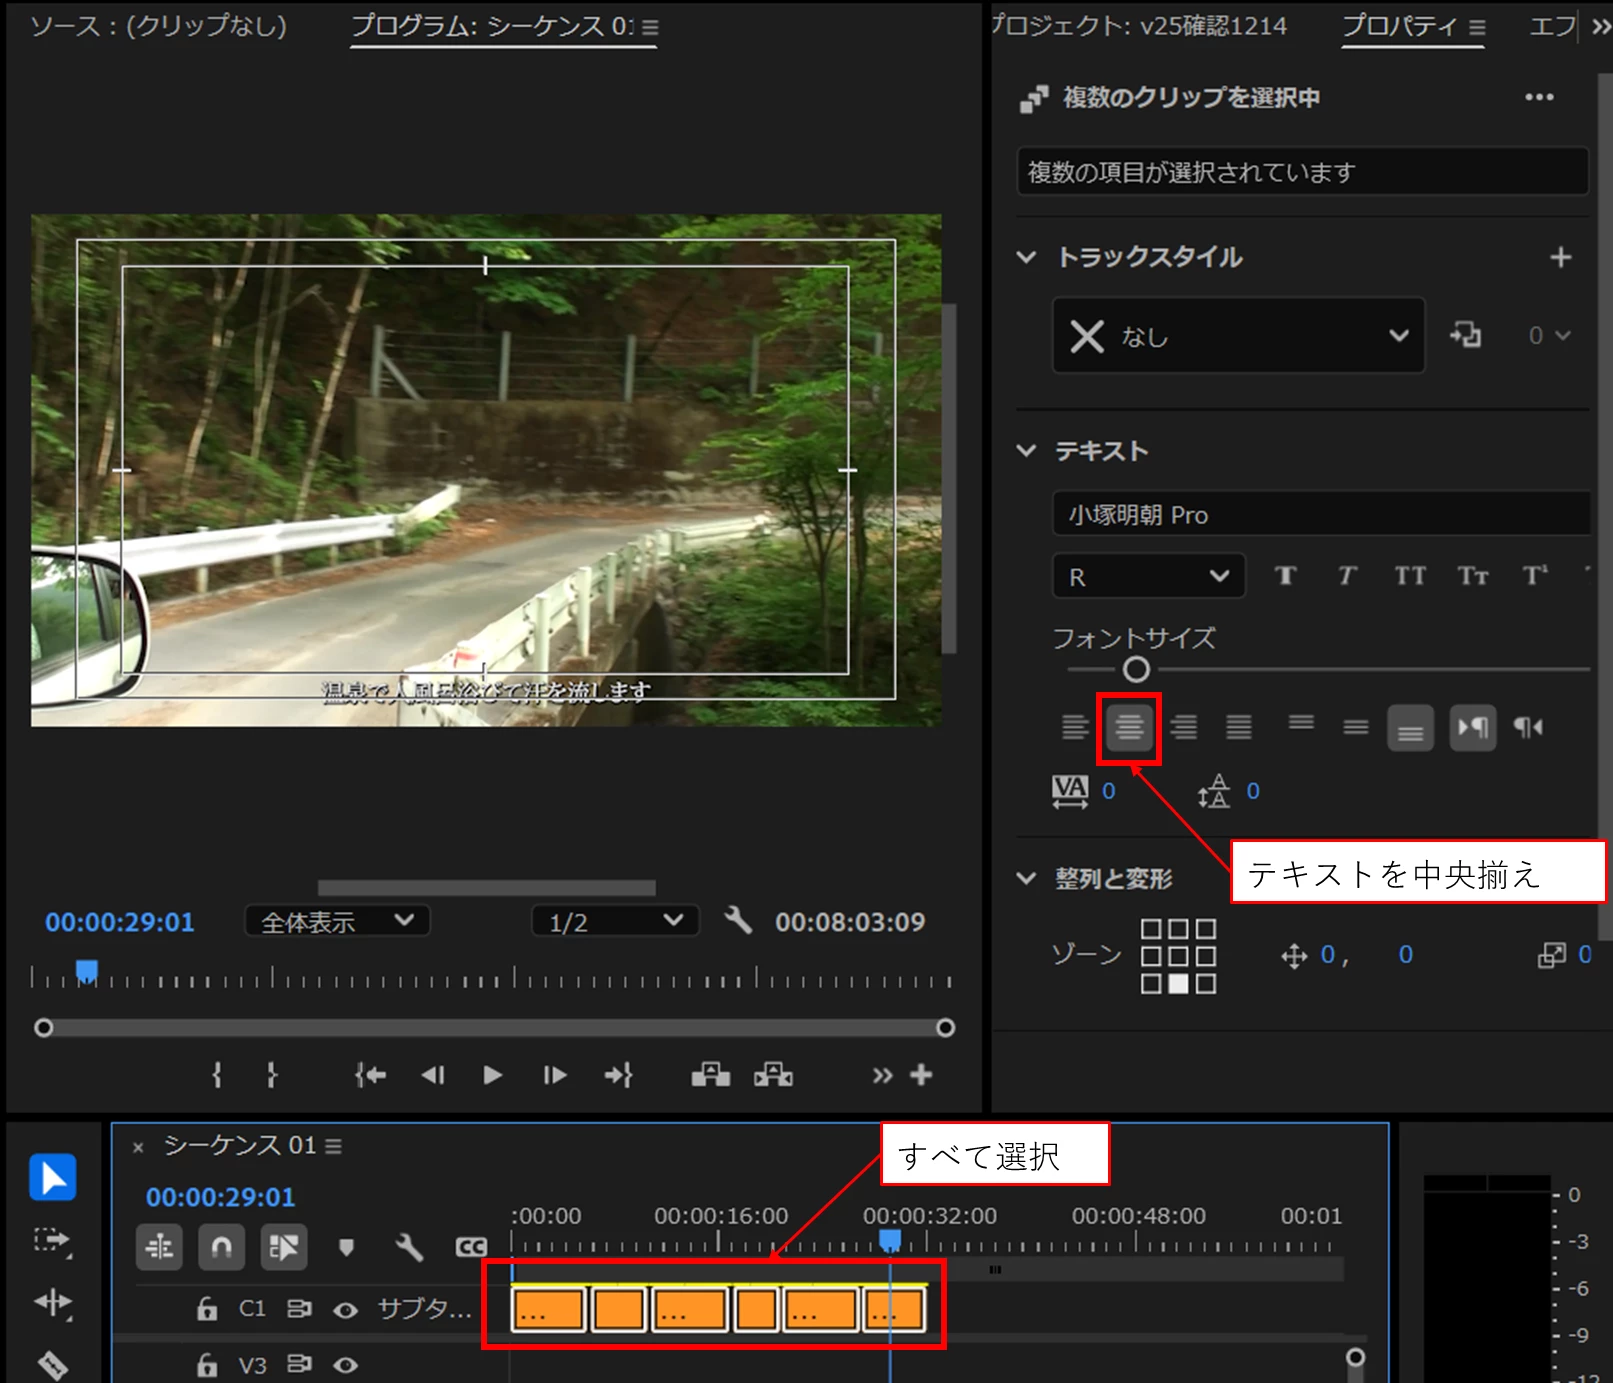Center-align the caption text

point(1129,727)
